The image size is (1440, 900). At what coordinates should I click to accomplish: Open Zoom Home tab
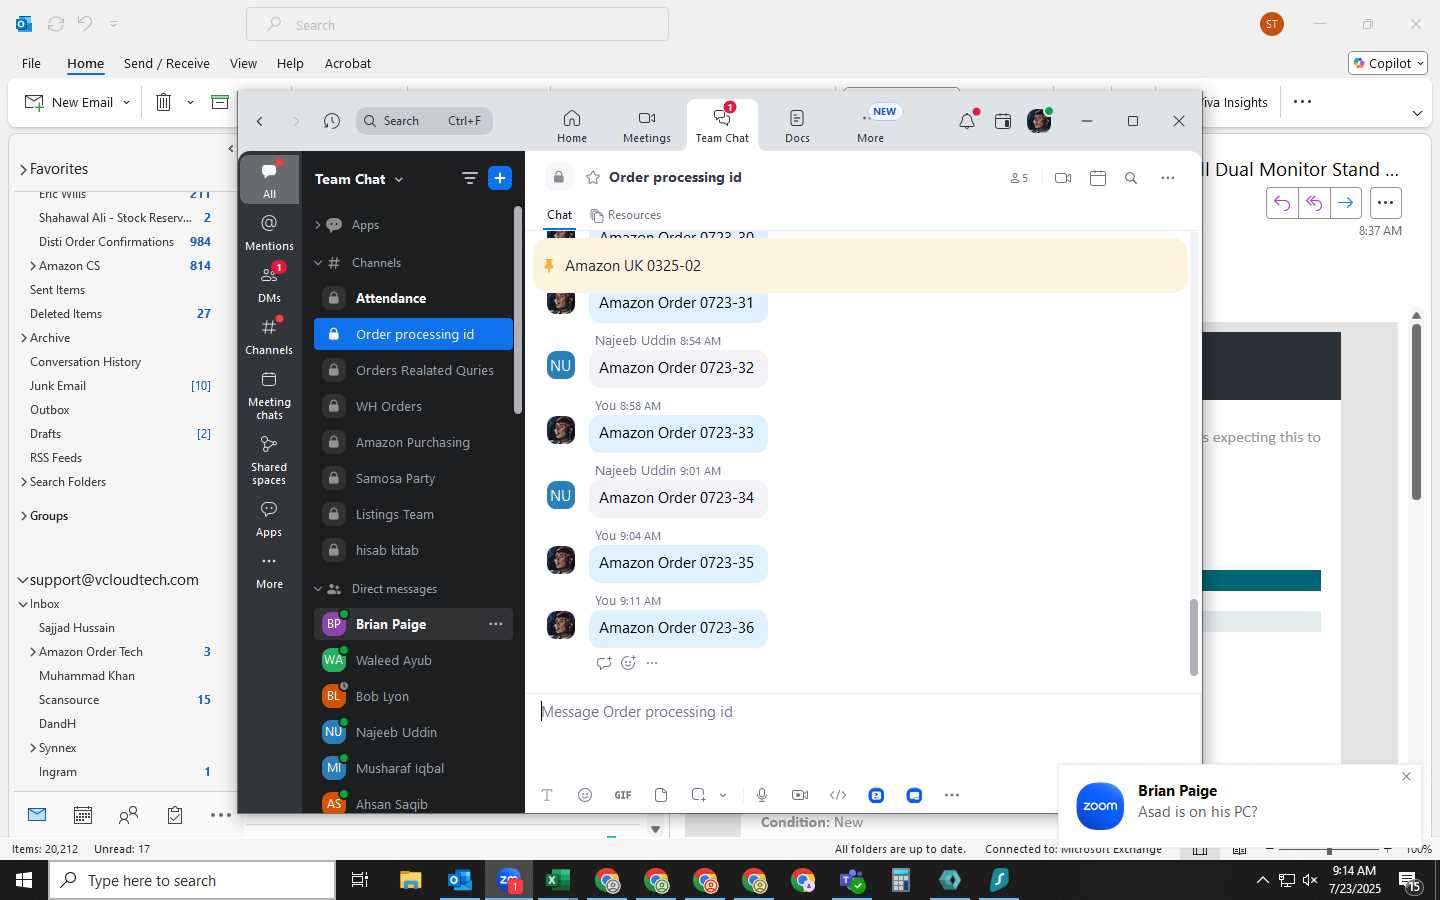tap(572, 126)
